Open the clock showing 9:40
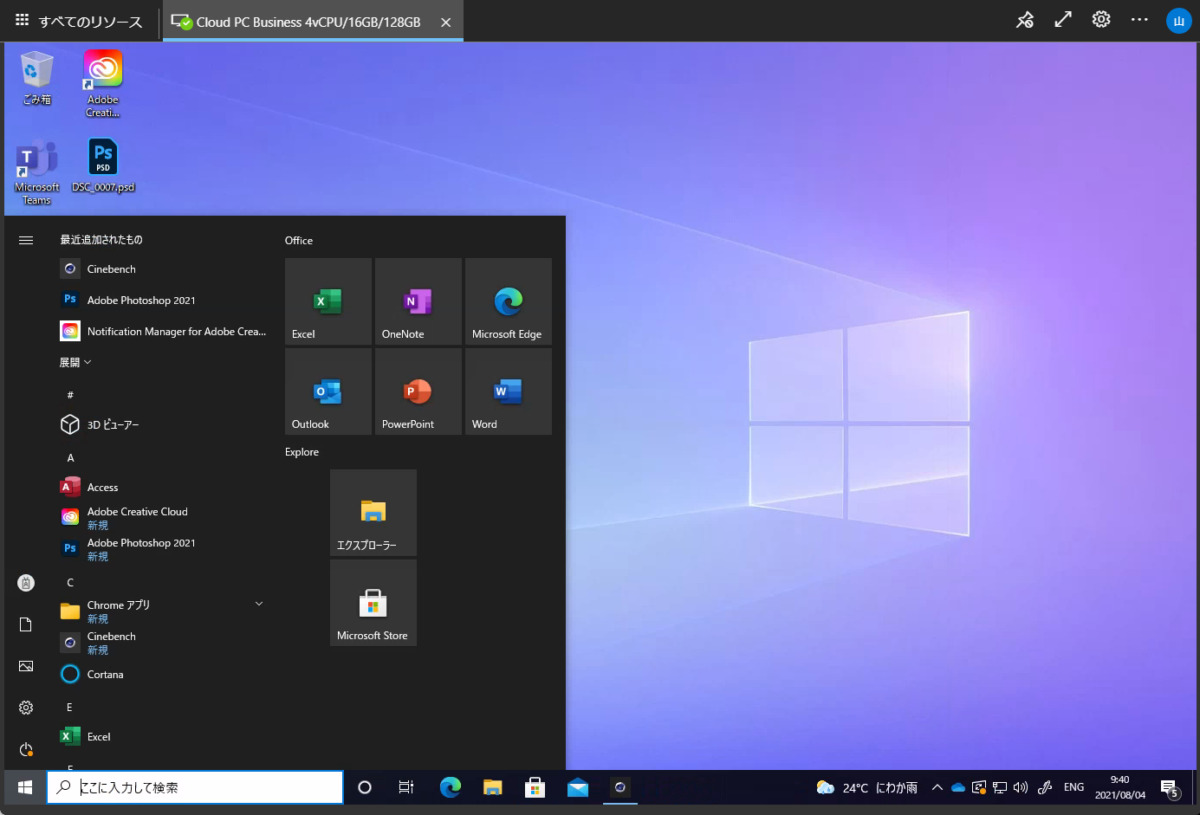 (x=1119, y=787)
